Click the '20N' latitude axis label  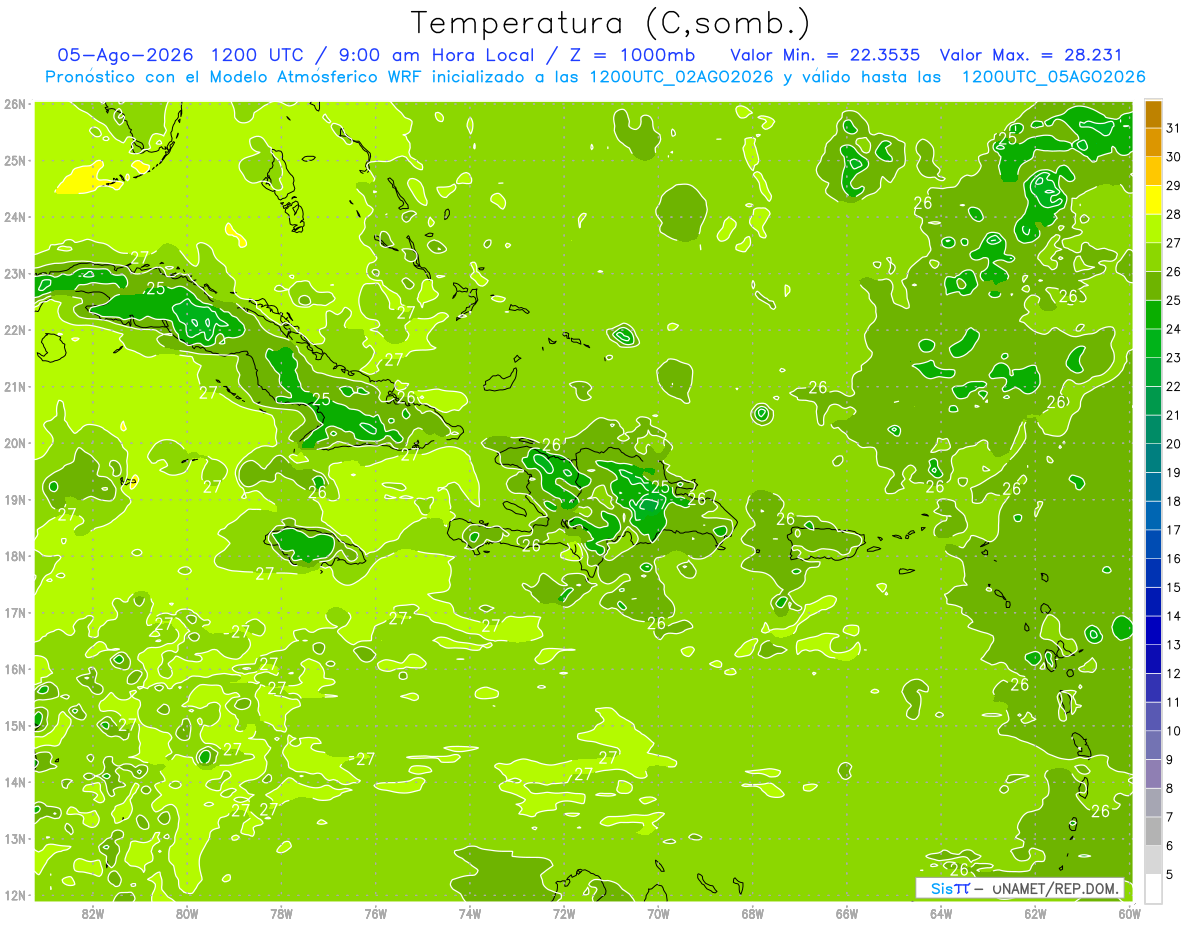pos(15,443)
